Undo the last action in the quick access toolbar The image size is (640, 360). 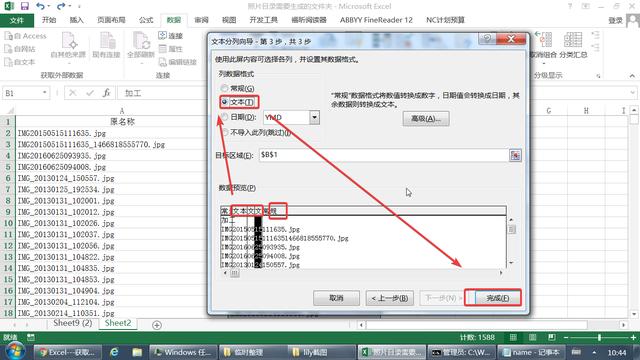(x=40, y=6)
